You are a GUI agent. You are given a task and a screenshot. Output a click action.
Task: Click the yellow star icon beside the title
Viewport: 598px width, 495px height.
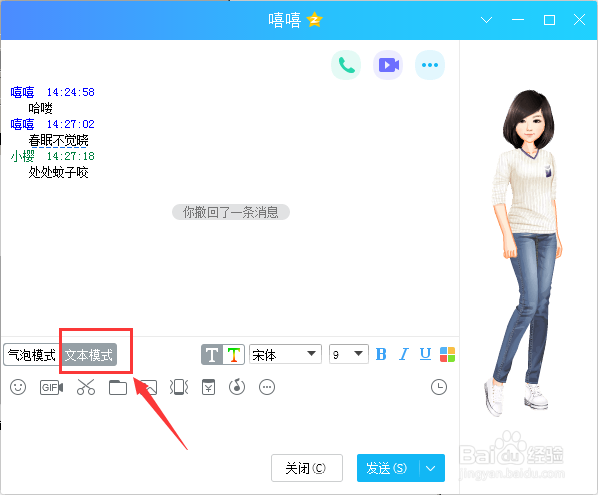coord(315,20)
